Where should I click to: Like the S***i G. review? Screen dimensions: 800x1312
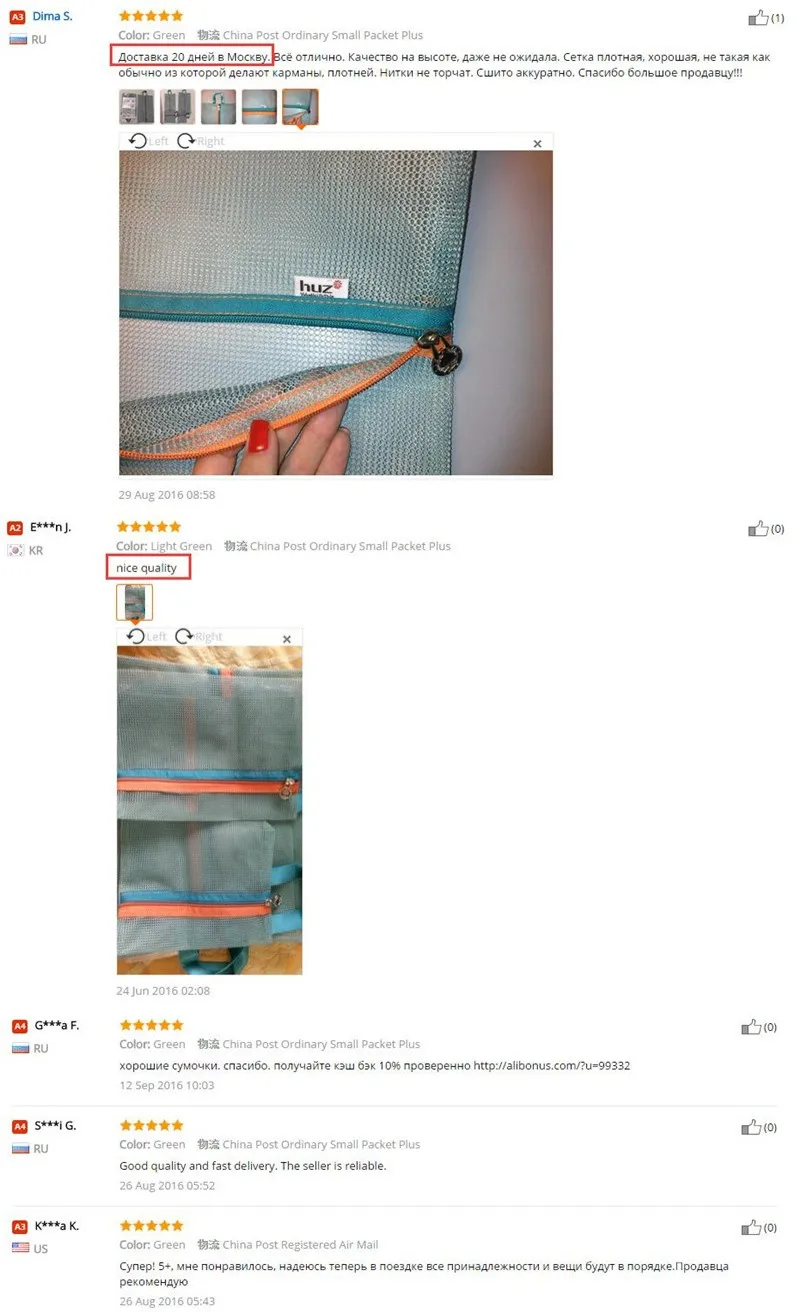pos(751,1127)
